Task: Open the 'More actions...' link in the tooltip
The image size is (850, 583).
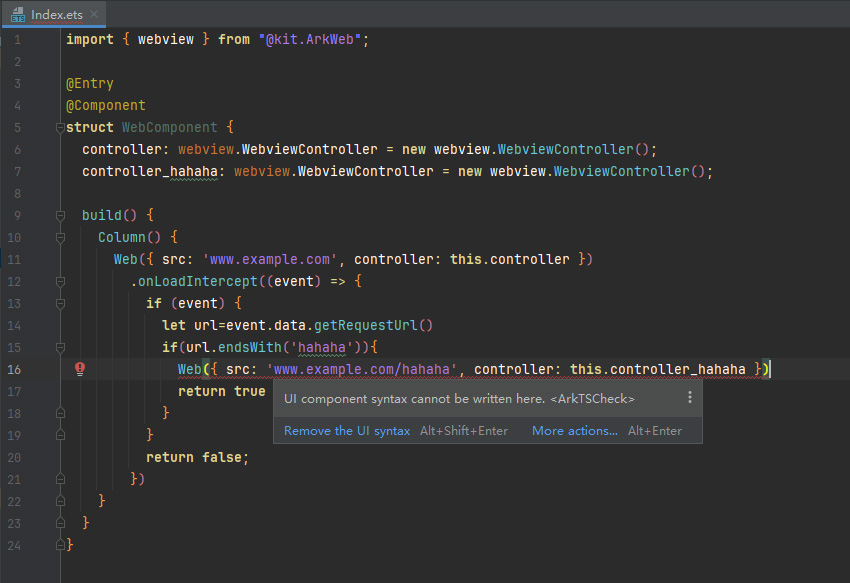Action: point(575,431)
